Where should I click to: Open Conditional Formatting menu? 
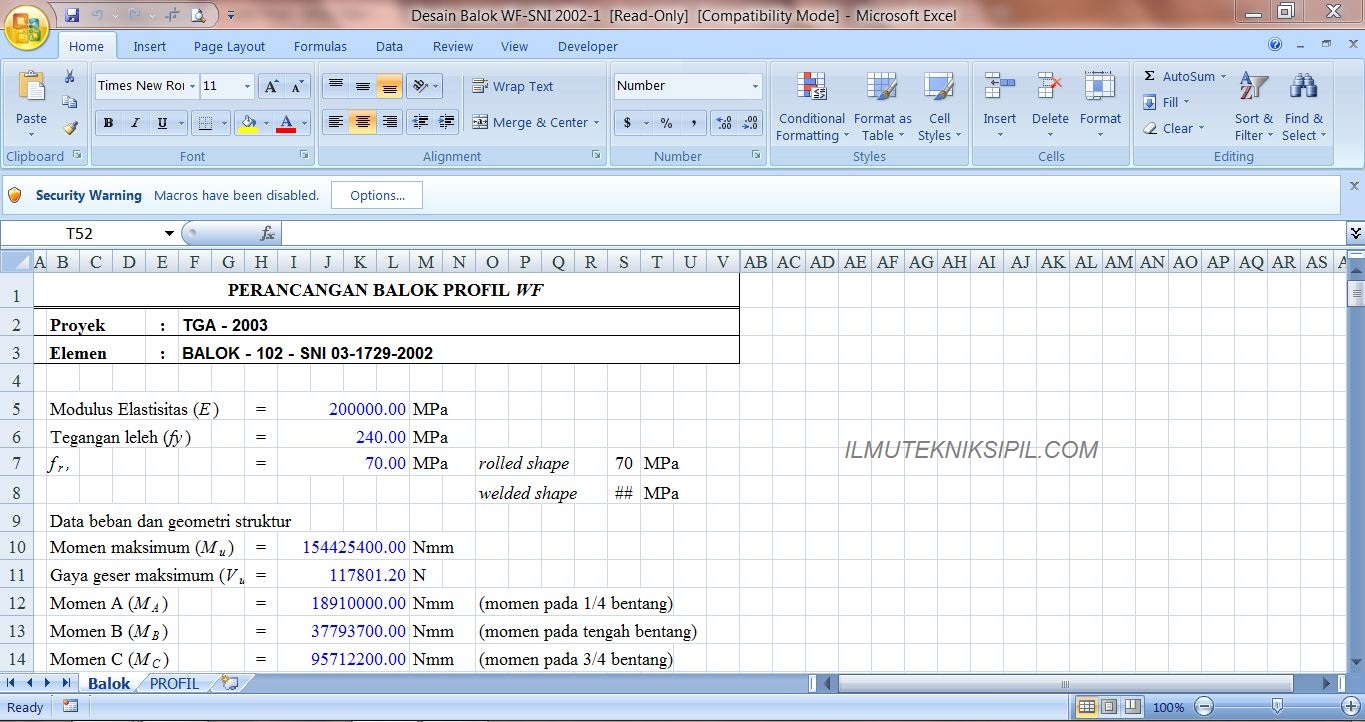(x=812, y=107)
